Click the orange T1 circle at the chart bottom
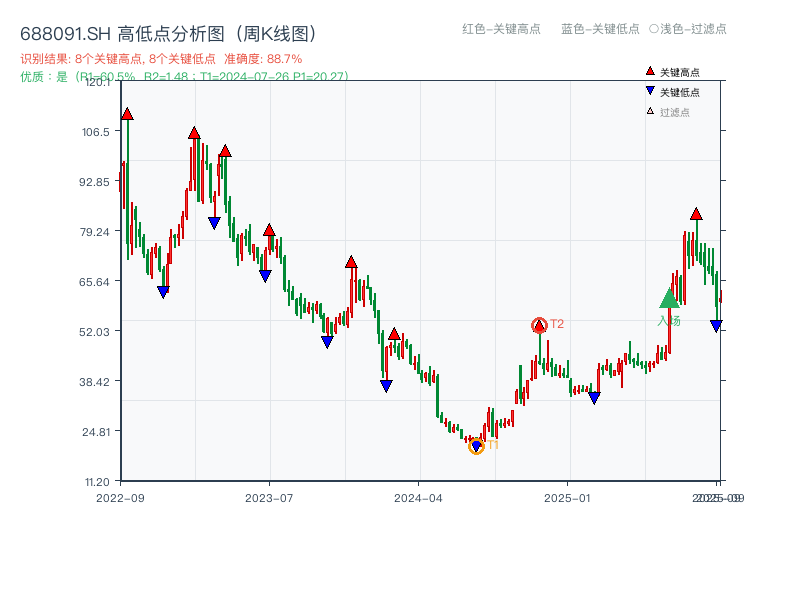The image size is (800, 600). (x=476, y=446)
